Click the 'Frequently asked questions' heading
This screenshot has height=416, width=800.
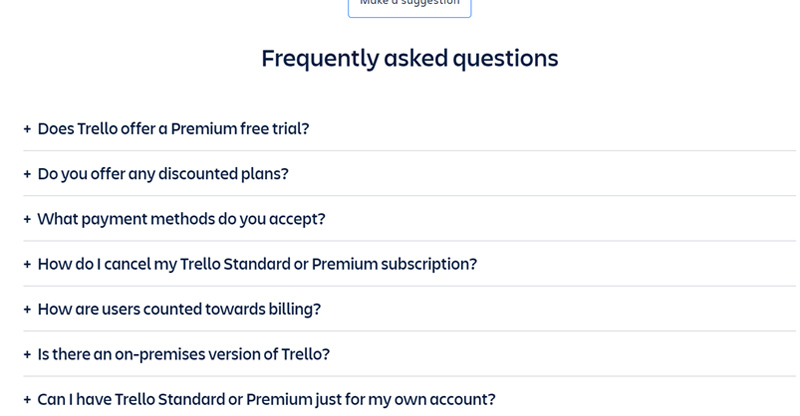[x=409, y=58]
